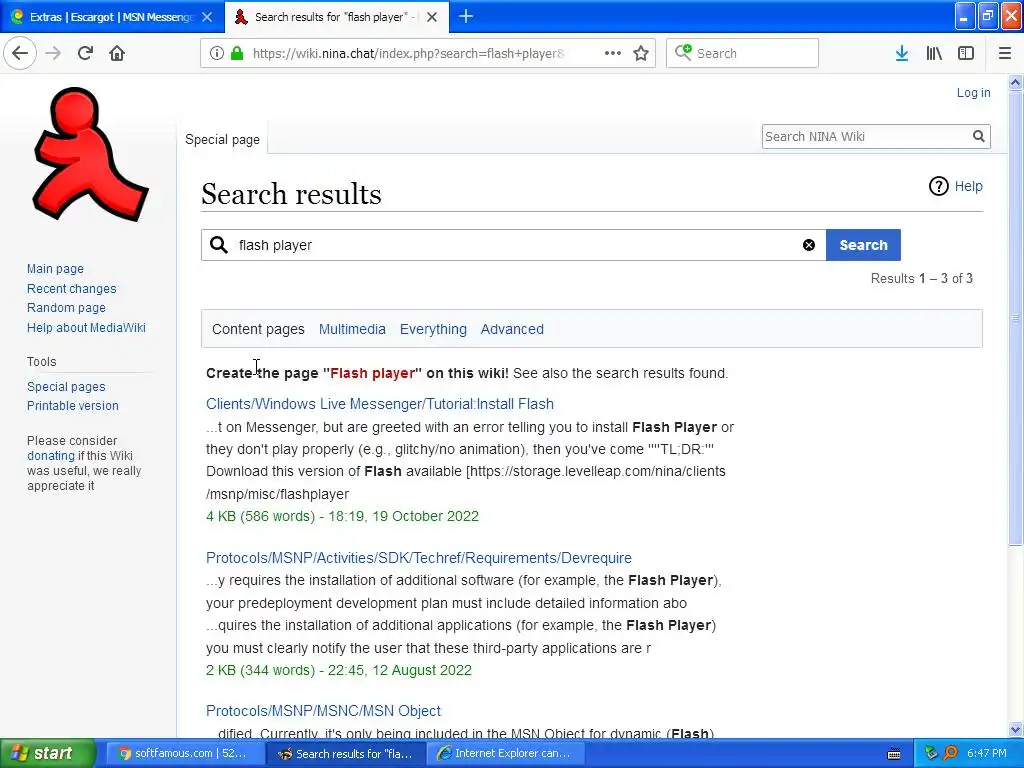Click the page scrollbar up arrow
The width and height of the screenshot is (1024, 768).
click(x=1015, y=82)
